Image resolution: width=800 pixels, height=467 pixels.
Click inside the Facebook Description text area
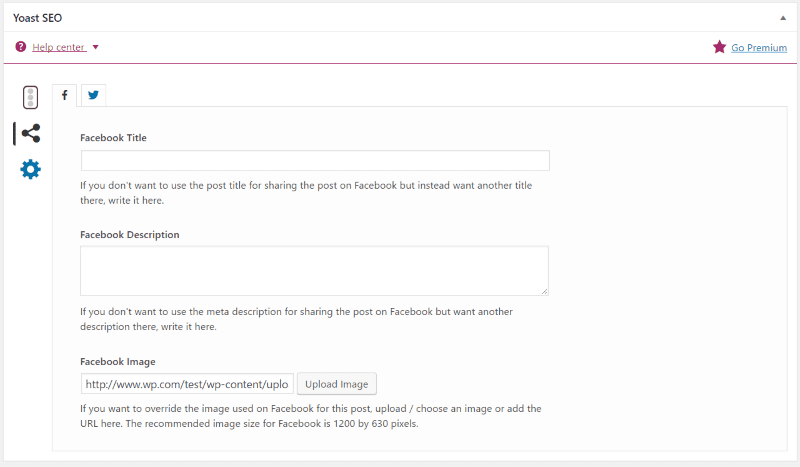point(314,270)
